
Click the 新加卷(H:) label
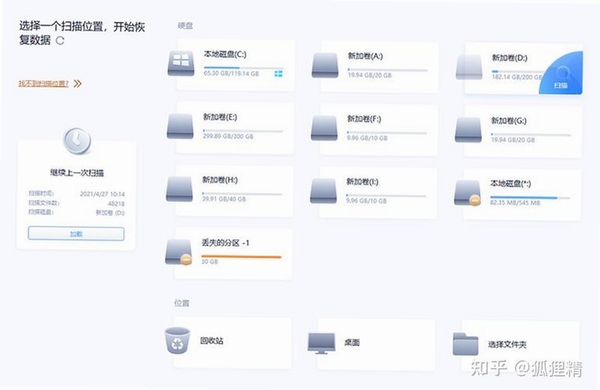point(220,180)
